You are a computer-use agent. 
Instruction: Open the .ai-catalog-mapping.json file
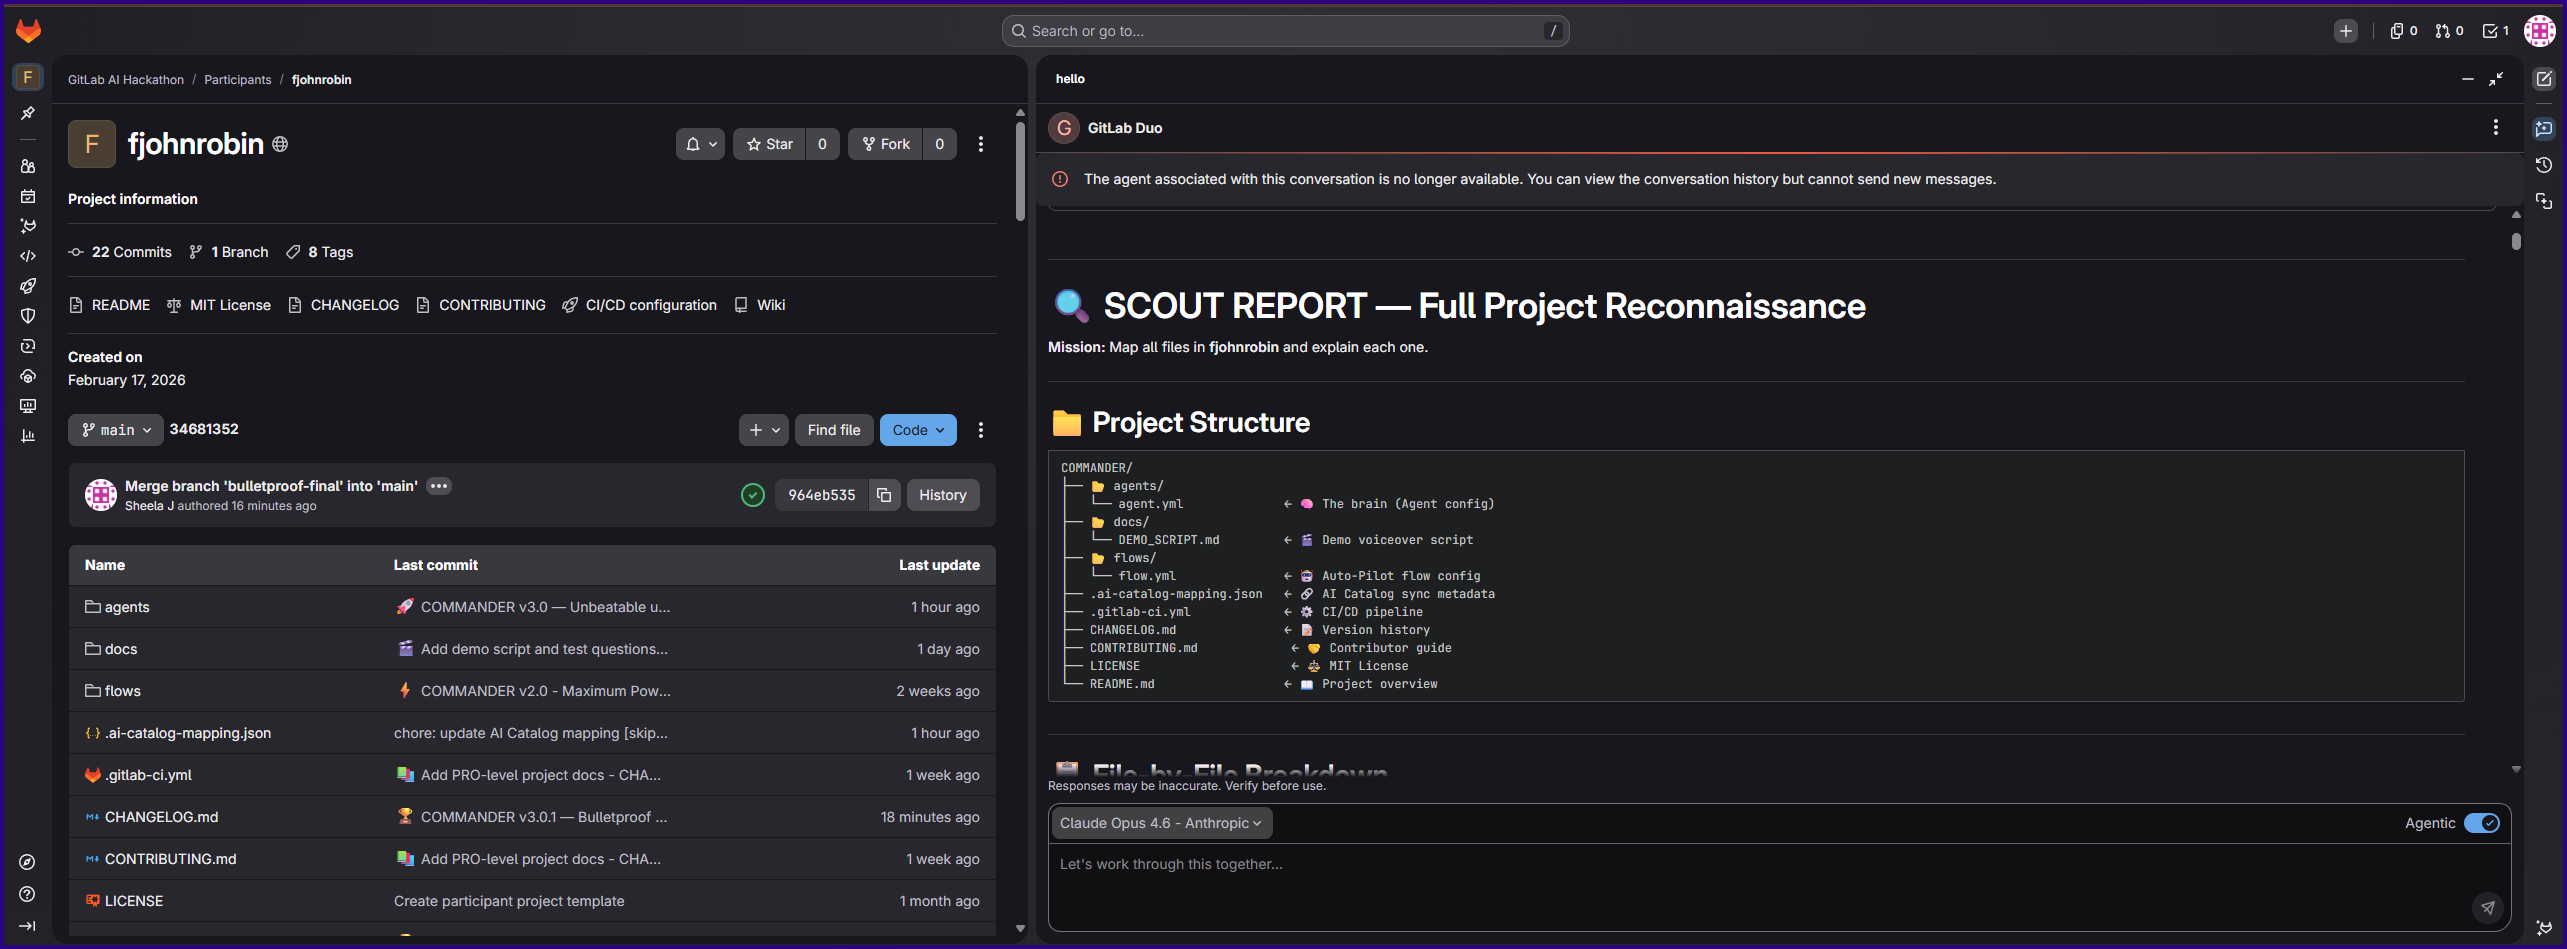pyautogui.click(x=188, y=733)
